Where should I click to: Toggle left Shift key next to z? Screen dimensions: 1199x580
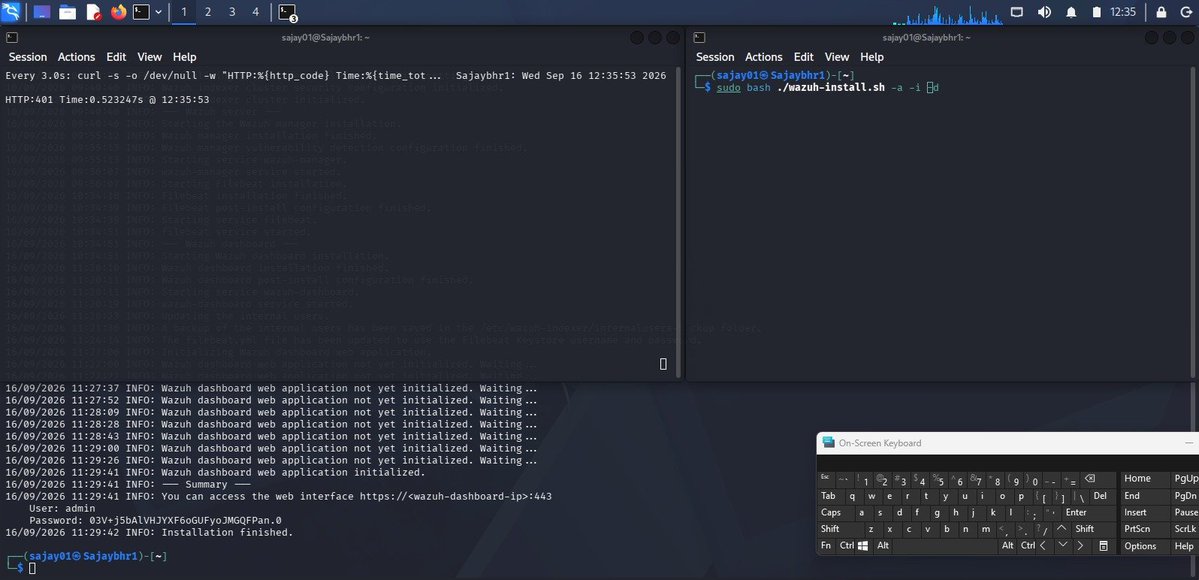[x=830, y=529]
